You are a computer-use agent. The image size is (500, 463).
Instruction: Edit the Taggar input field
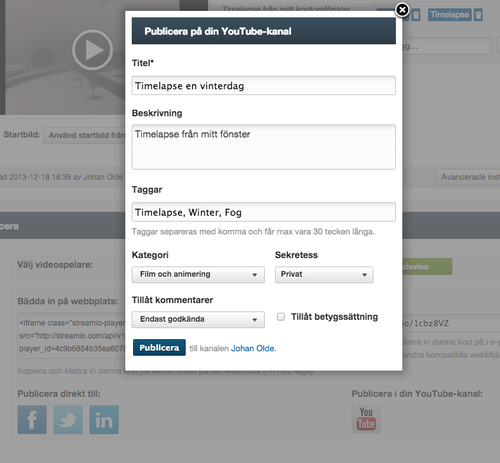coord(264,212)
